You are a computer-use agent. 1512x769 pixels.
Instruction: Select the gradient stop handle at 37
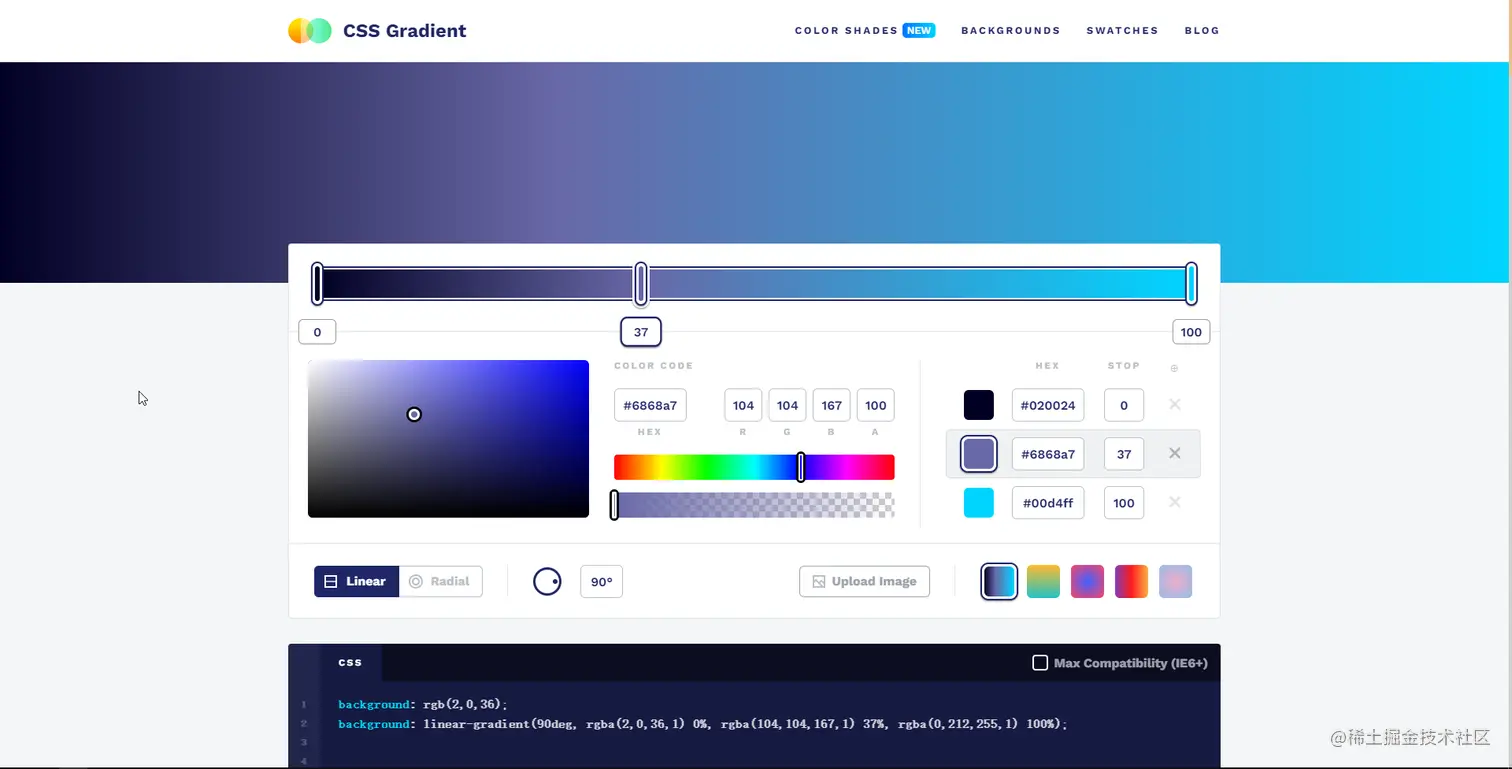coord(641,284)
